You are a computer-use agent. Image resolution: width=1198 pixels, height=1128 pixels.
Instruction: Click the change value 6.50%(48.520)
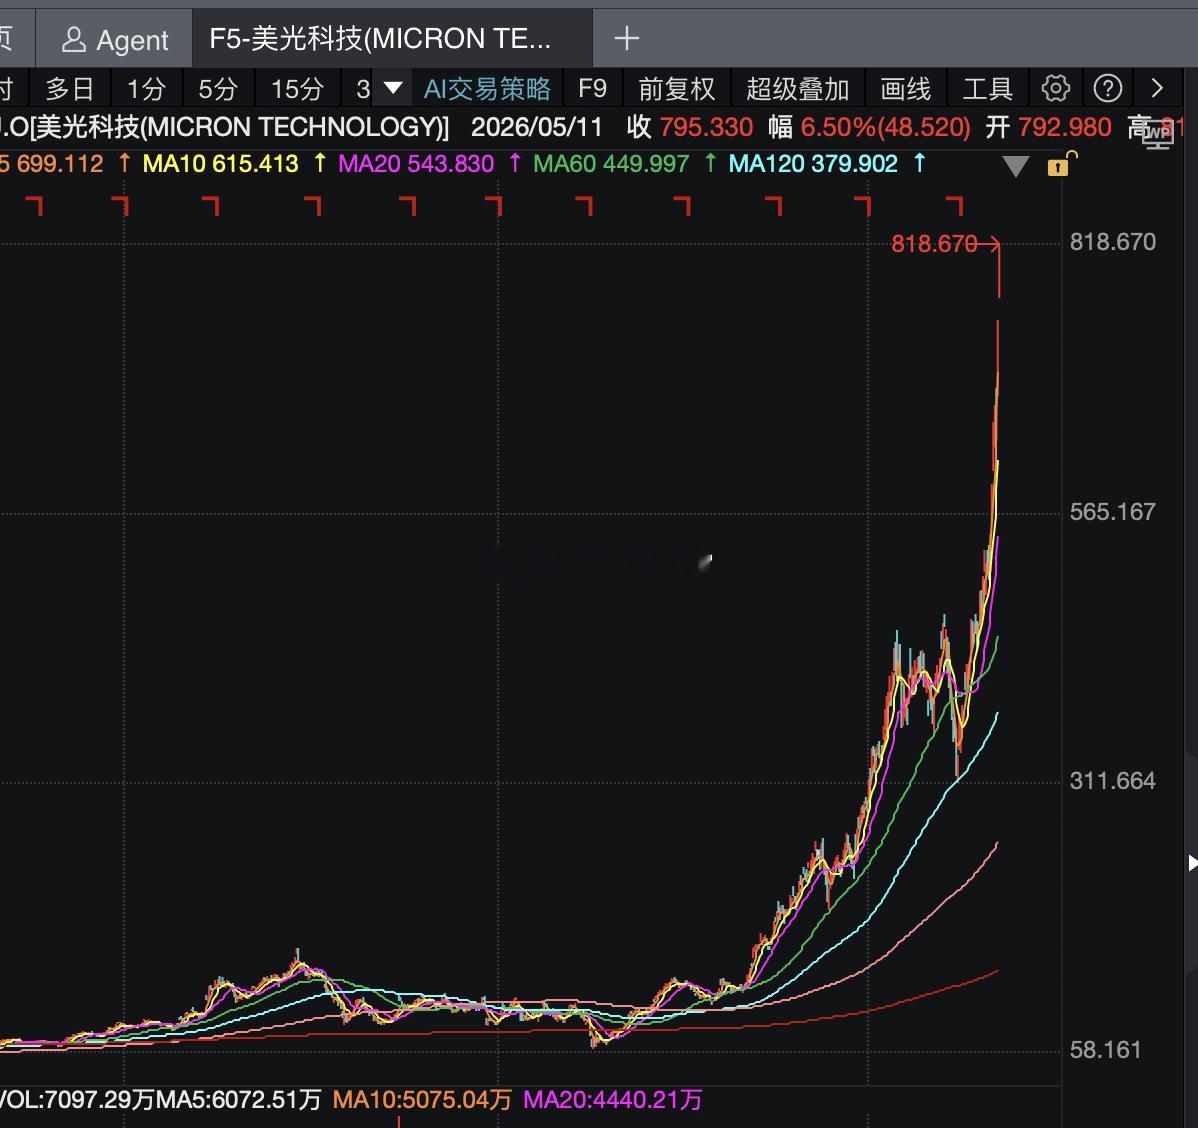point(886,127)
